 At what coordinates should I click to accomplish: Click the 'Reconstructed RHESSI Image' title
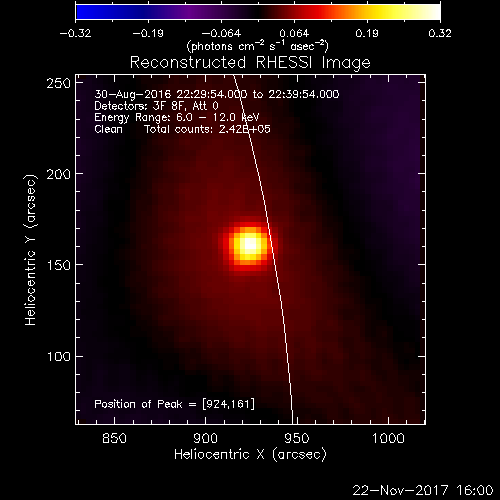tap(250, 63)
